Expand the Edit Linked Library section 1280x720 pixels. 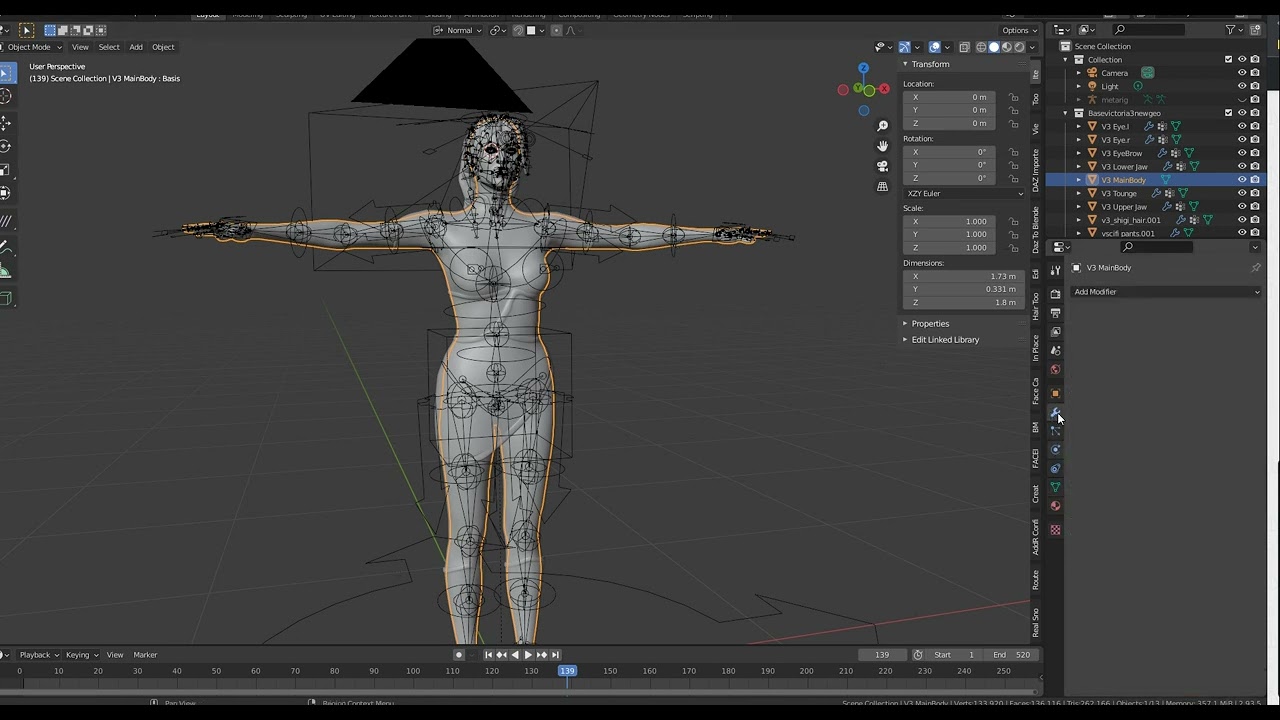click(x=945, y=340)
